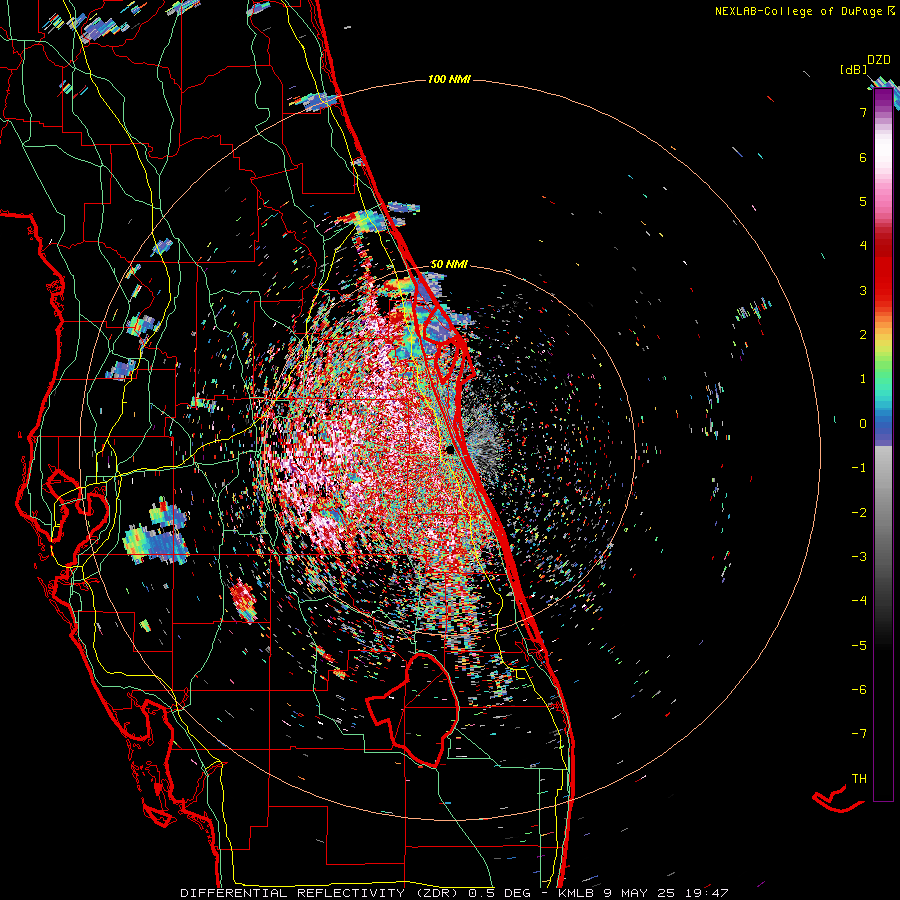Click the 7 dB tick label

[x=863, y=112]
